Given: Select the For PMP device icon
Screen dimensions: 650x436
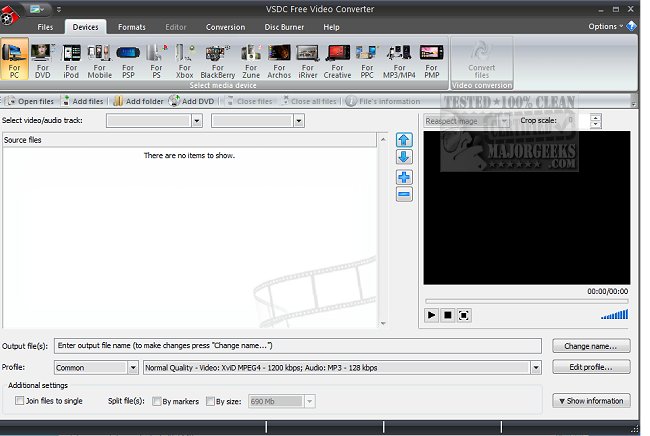Looking at the screenshot, I should coord(432,61).
